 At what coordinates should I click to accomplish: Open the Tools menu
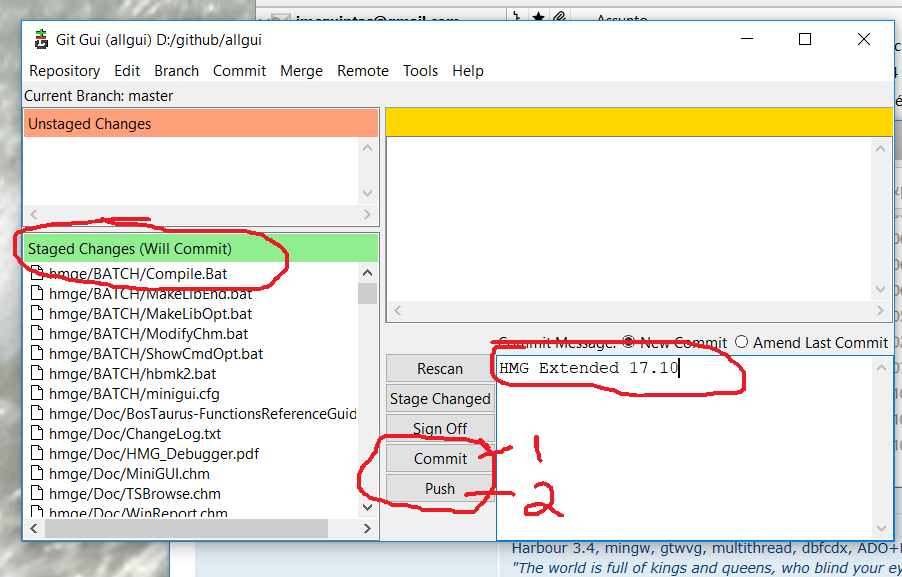pyautogui.click(x=421, y=71)
